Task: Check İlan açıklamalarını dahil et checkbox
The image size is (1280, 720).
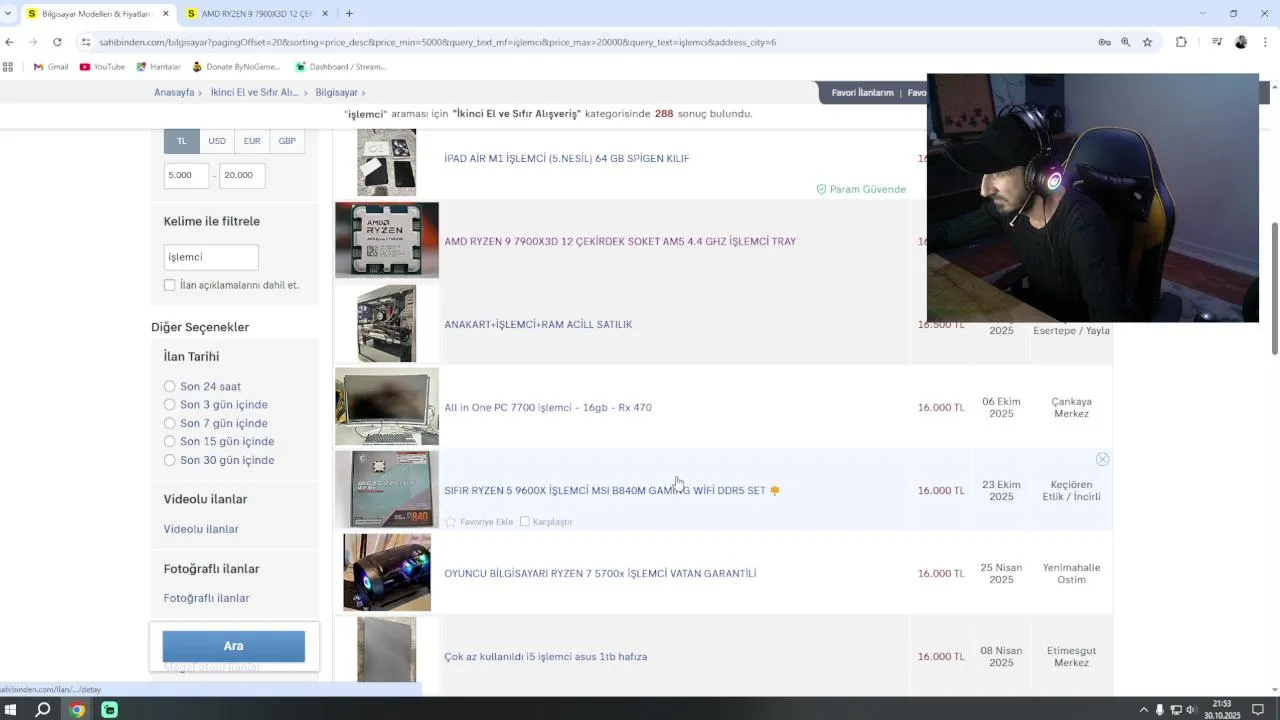Action: coord(170,285)
